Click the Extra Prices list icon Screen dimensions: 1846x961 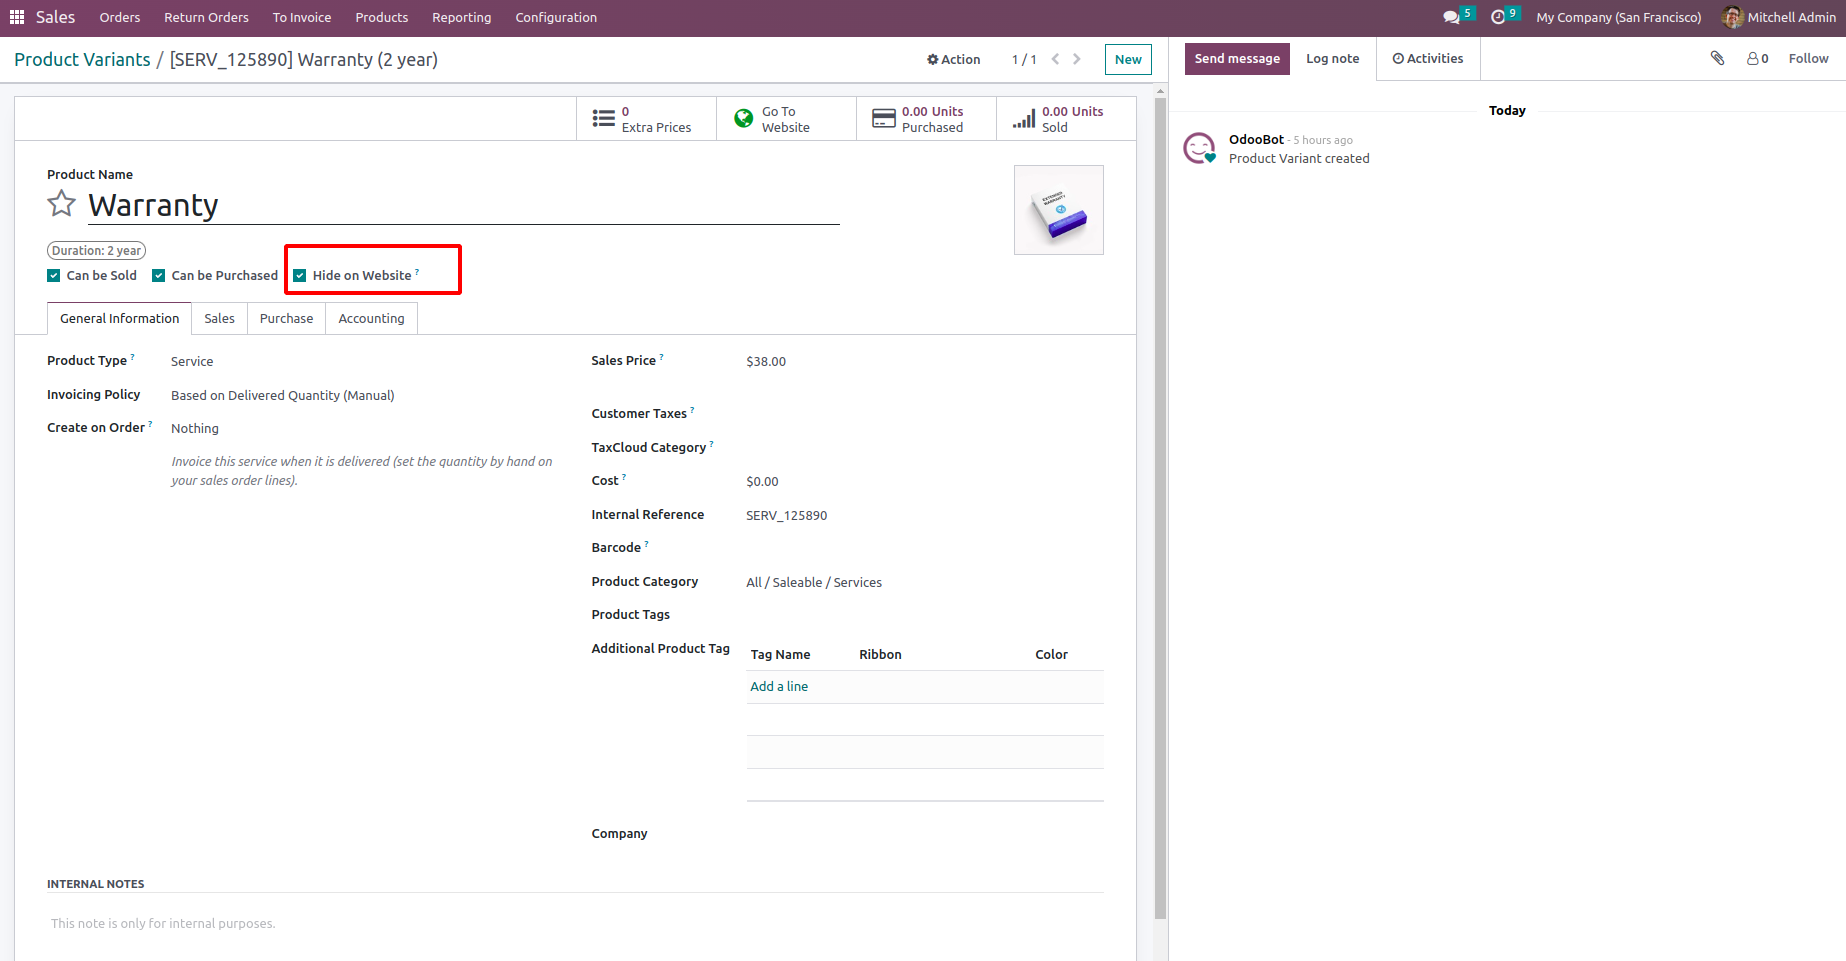coord(604,119)
